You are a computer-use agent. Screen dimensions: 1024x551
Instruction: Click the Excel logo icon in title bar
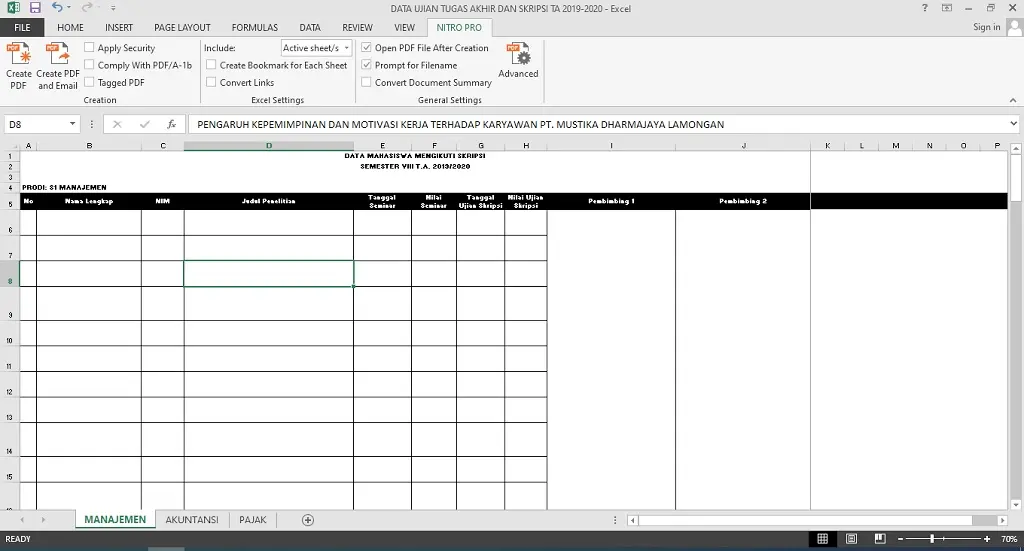point(13,8)
